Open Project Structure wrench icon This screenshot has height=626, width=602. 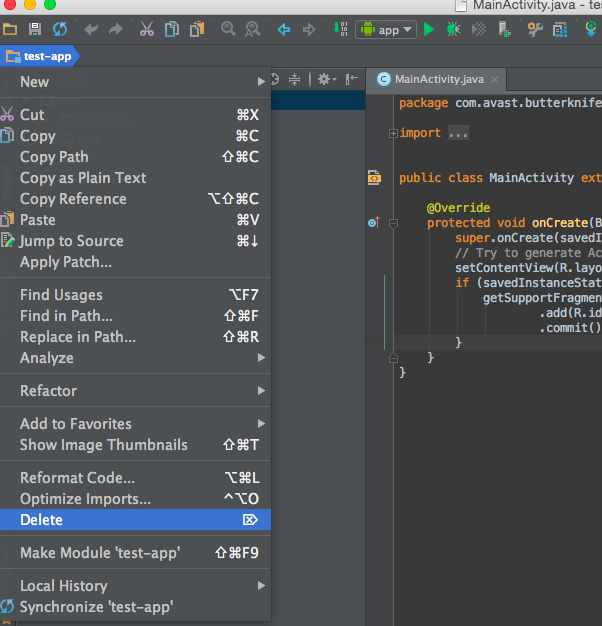535,29
